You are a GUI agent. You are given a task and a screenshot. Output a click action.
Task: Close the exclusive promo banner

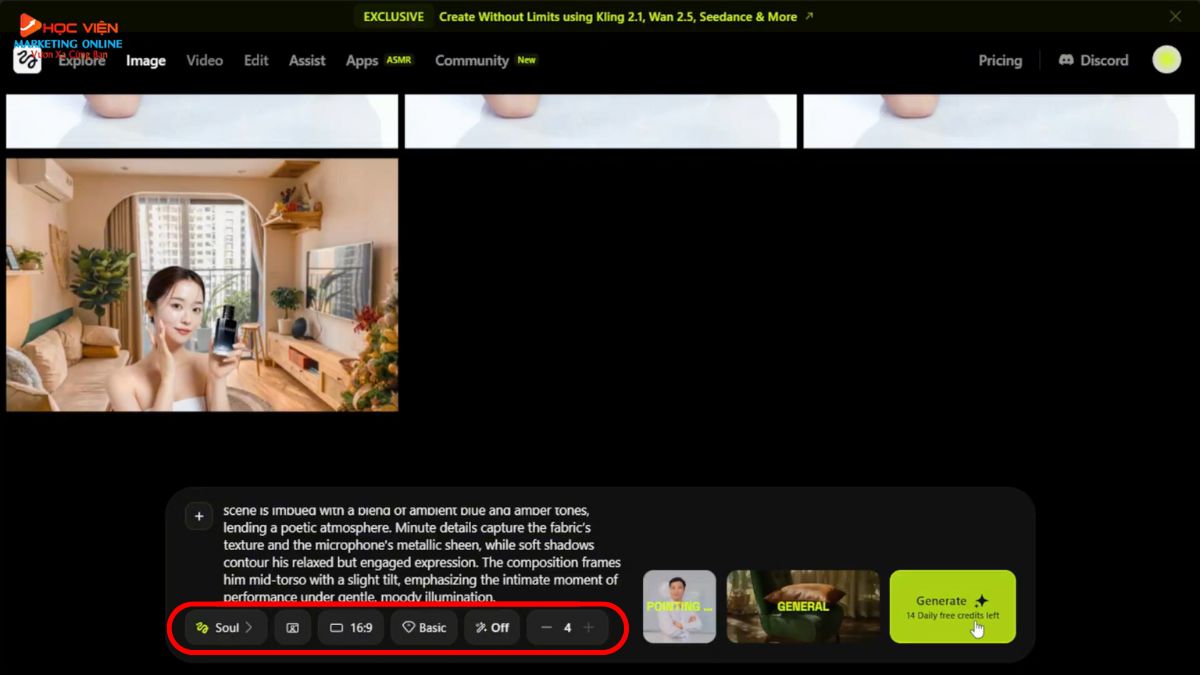point(1175,16)
